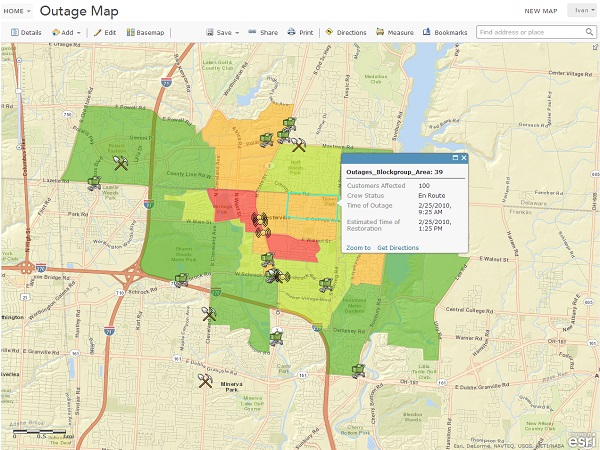600x450 pixels.
Task: Click the esri logo
Action: [x=581, y=441]
